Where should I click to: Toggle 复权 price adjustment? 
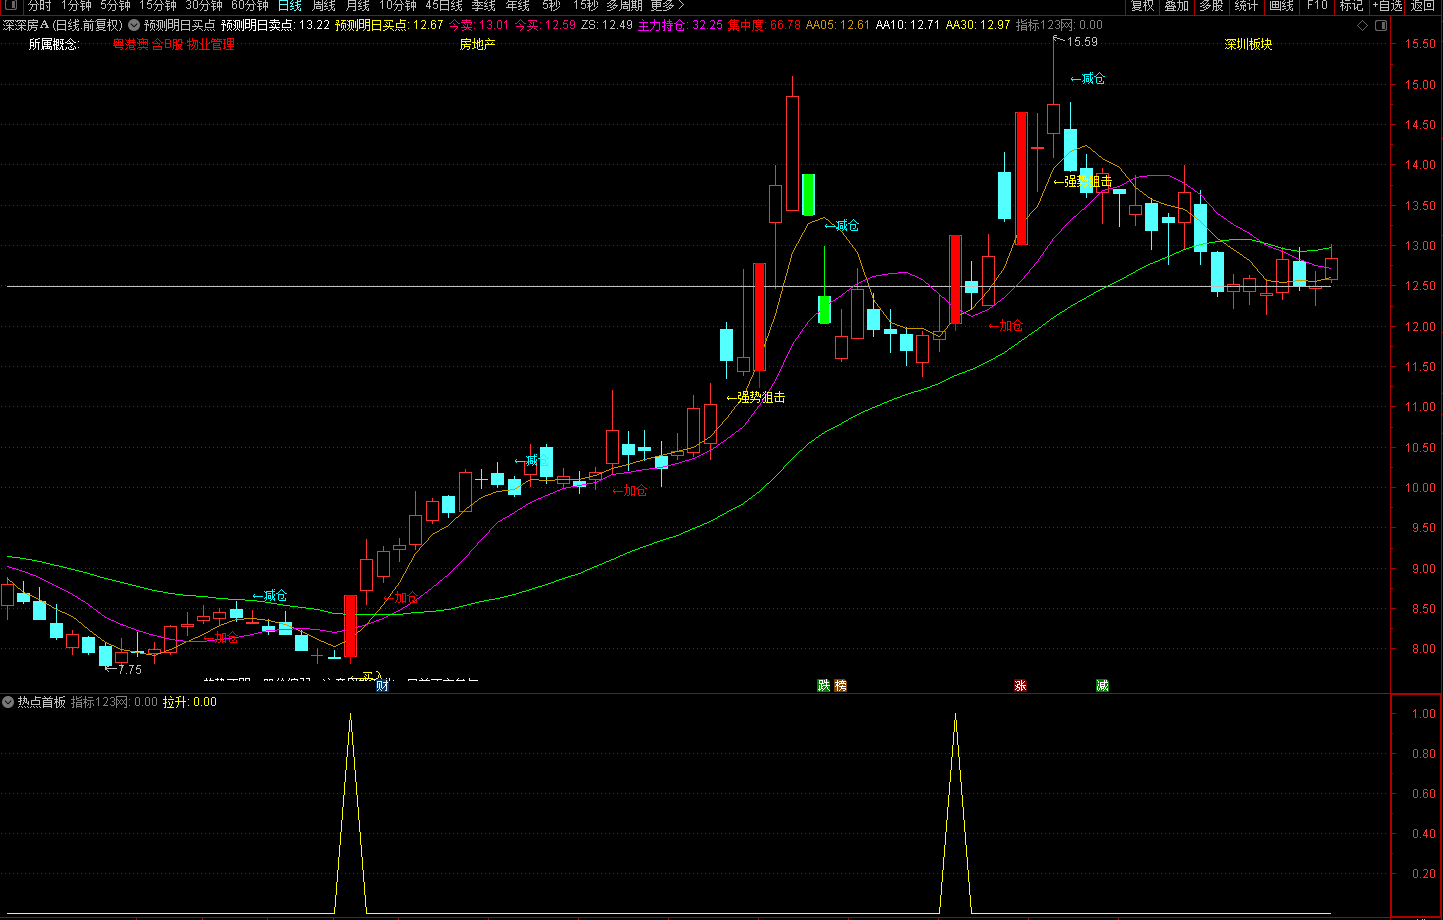[1142, 6]
